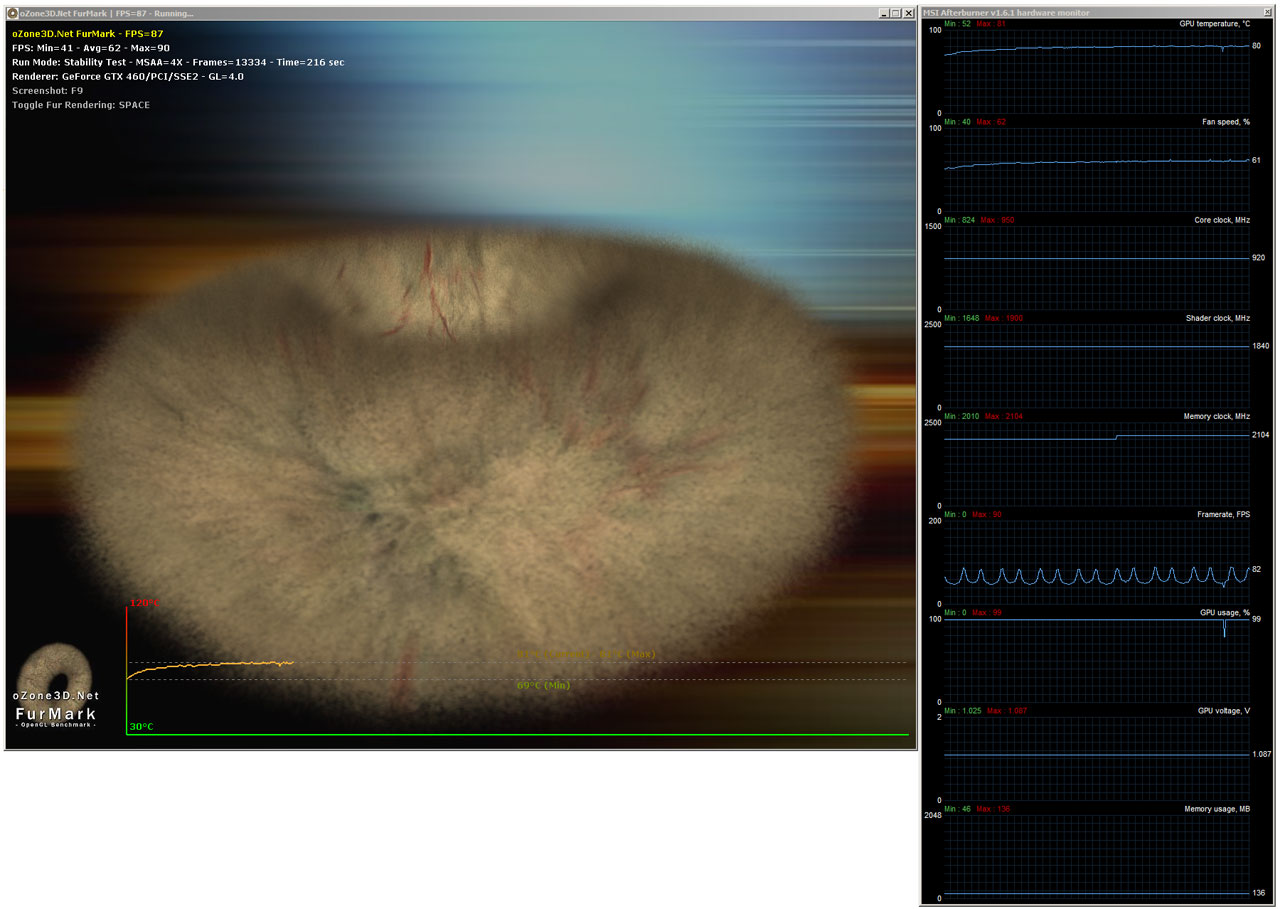Select the Fan speed graph

[1095, 168]
